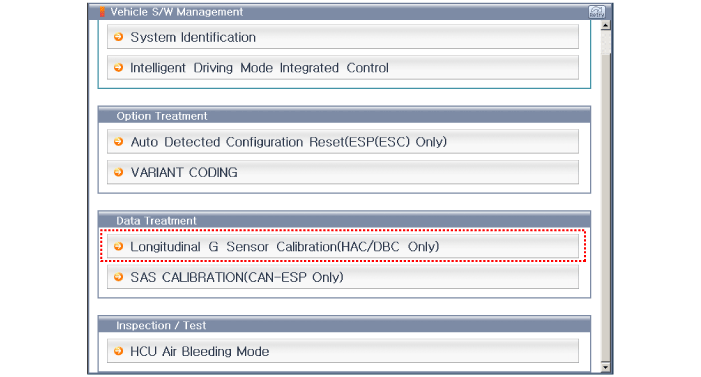
Task: Click orange arrow icon next to VARIANT CODING
Action: 118,172
